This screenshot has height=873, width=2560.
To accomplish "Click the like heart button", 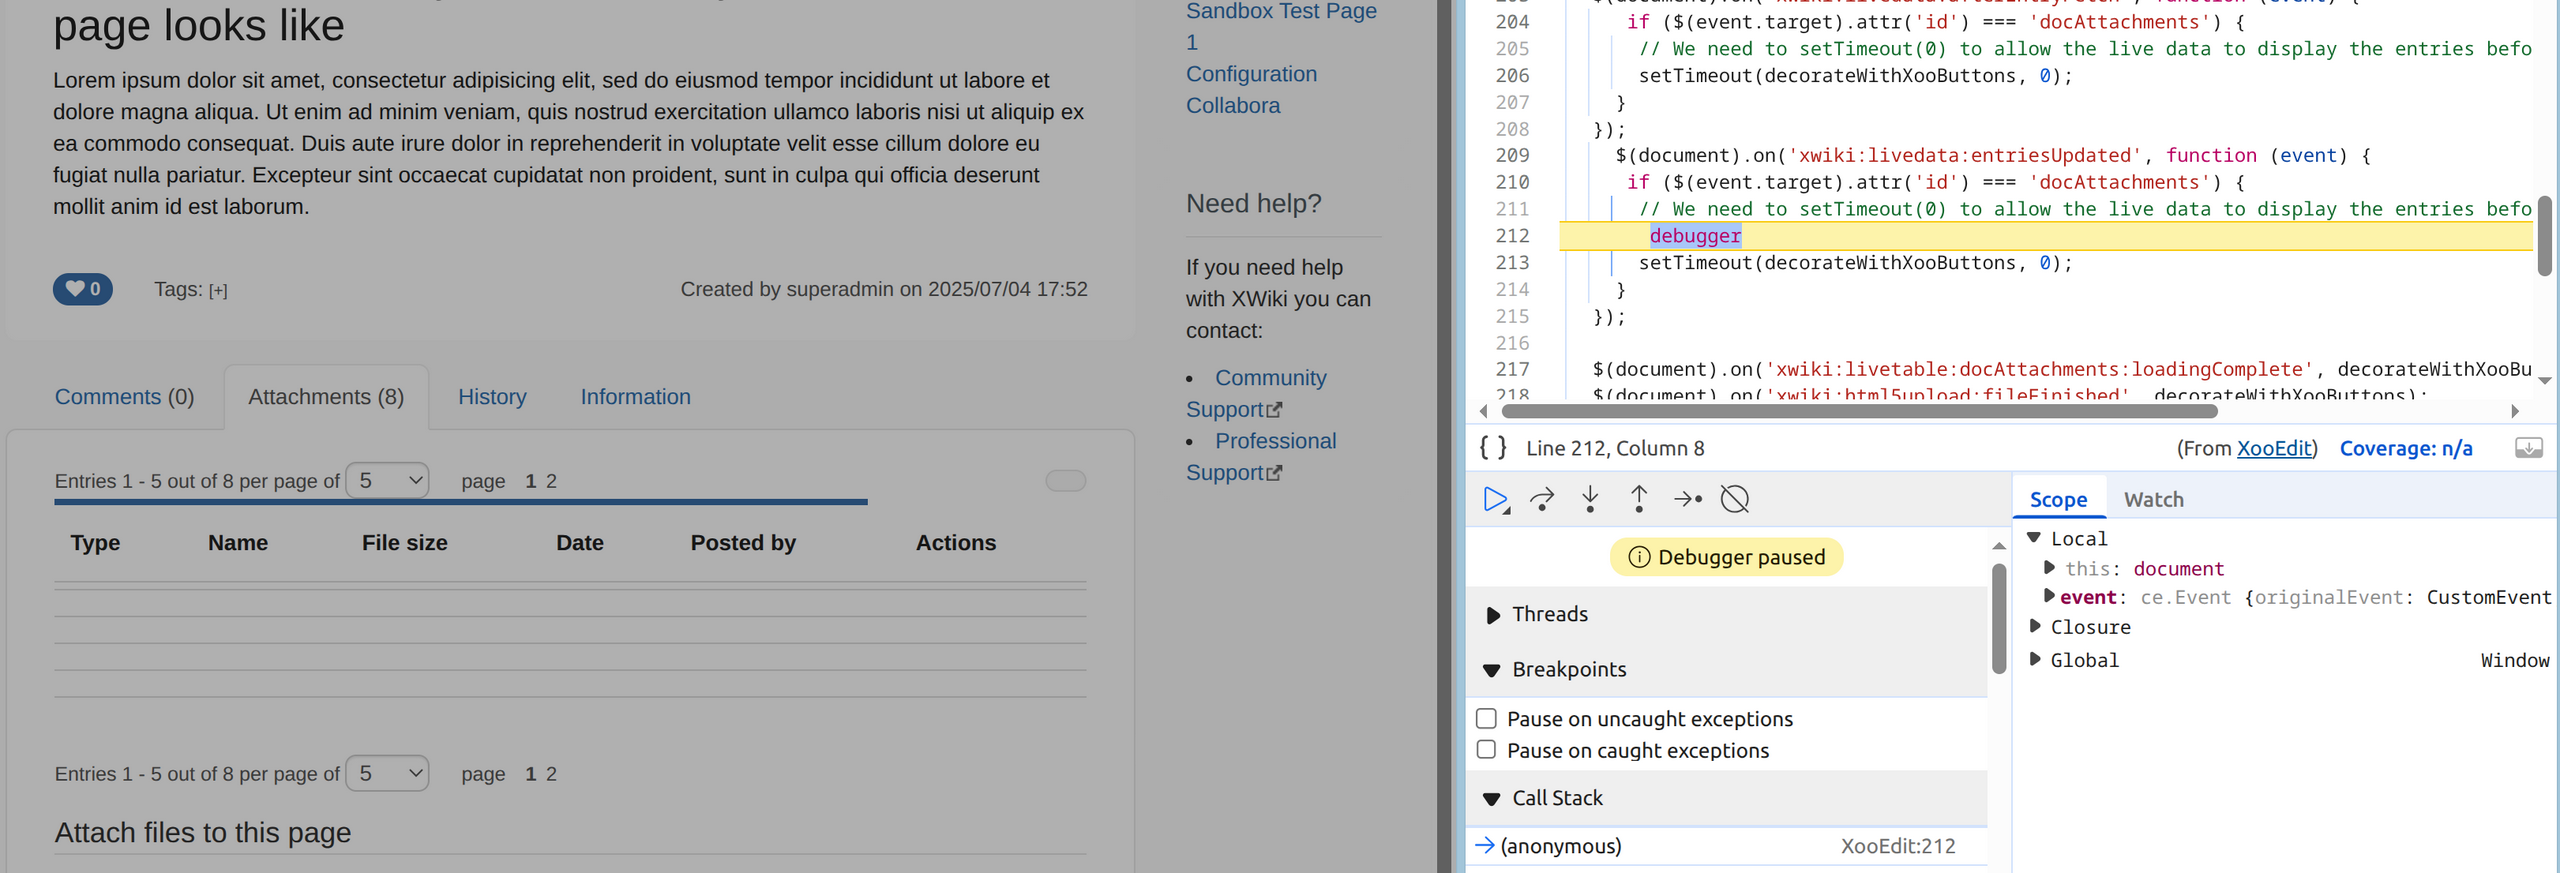I will tap(83, 289).
